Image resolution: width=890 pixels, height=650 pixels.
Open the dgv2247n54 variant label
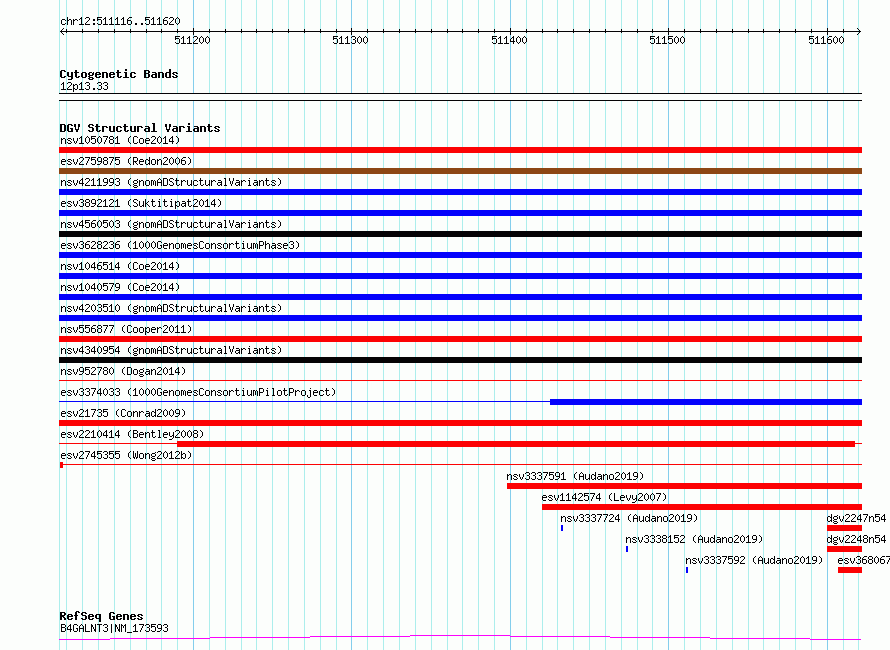click(x=856, y=518)
